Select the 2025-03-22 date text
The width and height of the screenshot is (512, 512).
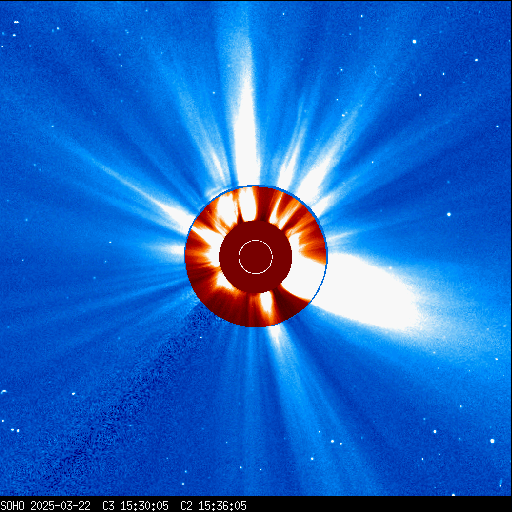60,506
